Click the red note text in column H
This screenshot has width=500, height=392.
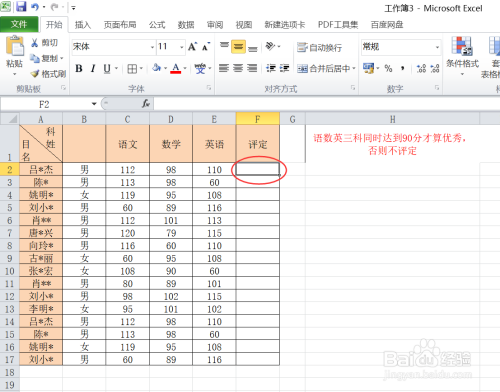[x=390, y=144]
